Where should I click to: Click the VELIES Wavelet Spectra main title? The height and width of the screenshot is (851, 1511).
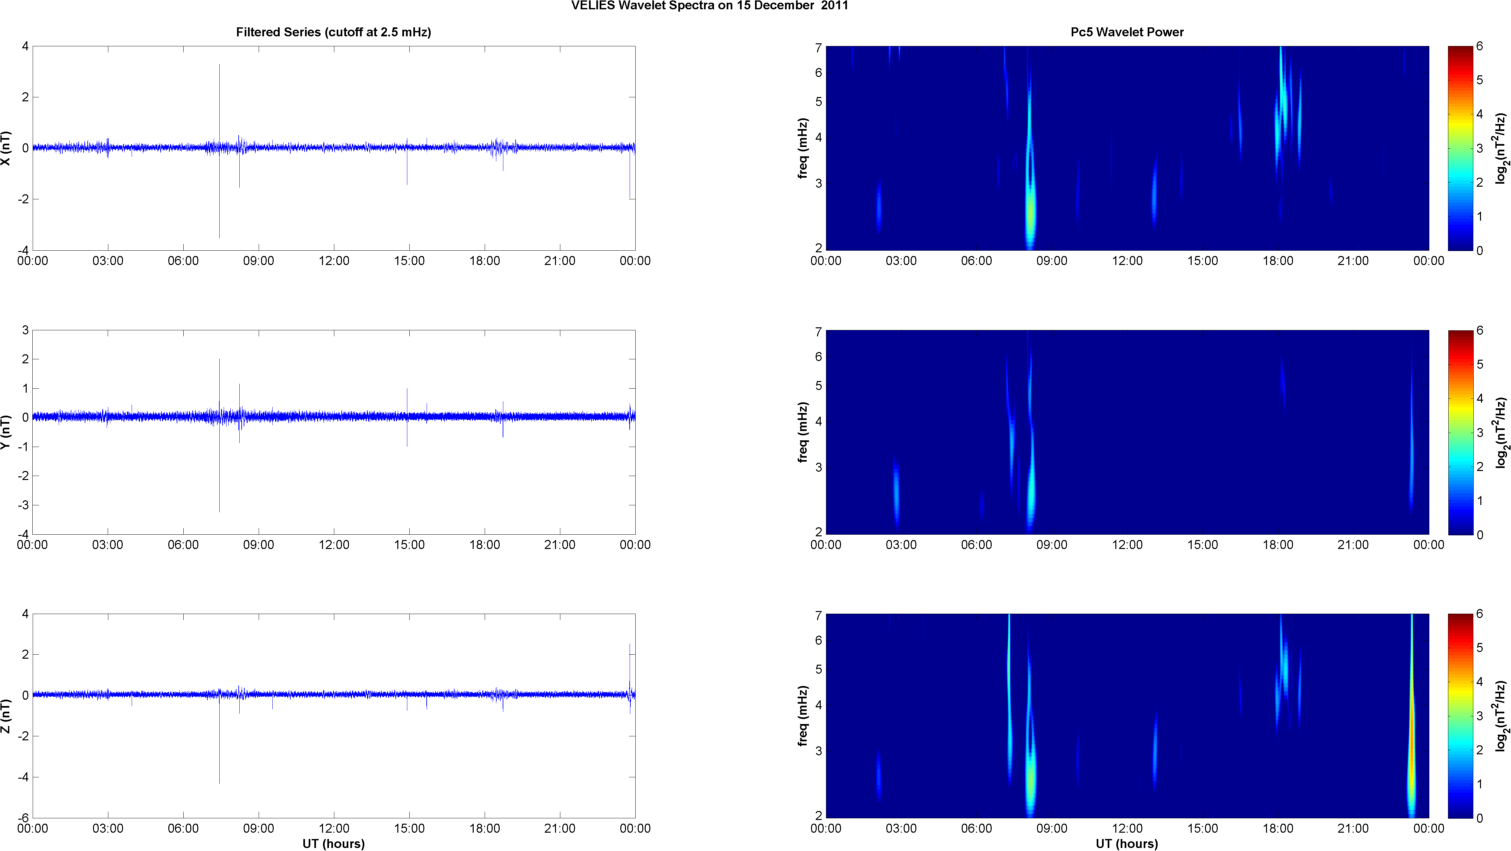click(x=710, y=6)
